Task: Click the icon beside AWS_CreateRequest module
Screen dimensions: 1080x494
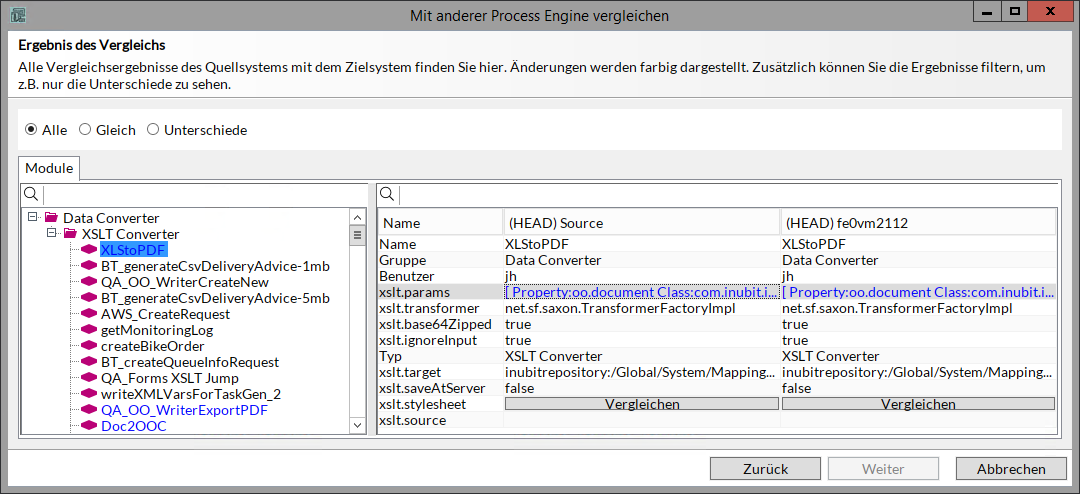Action: [88, 314]
